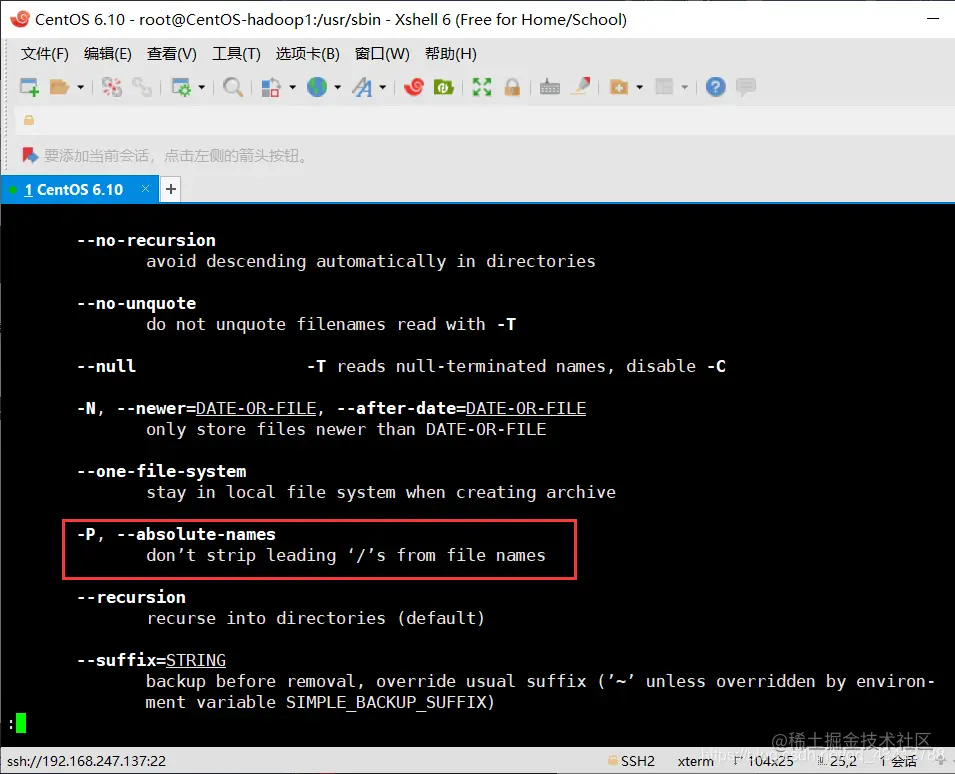
Task: Click the red bookmark flag icon
Action: [x=30, y=155]
